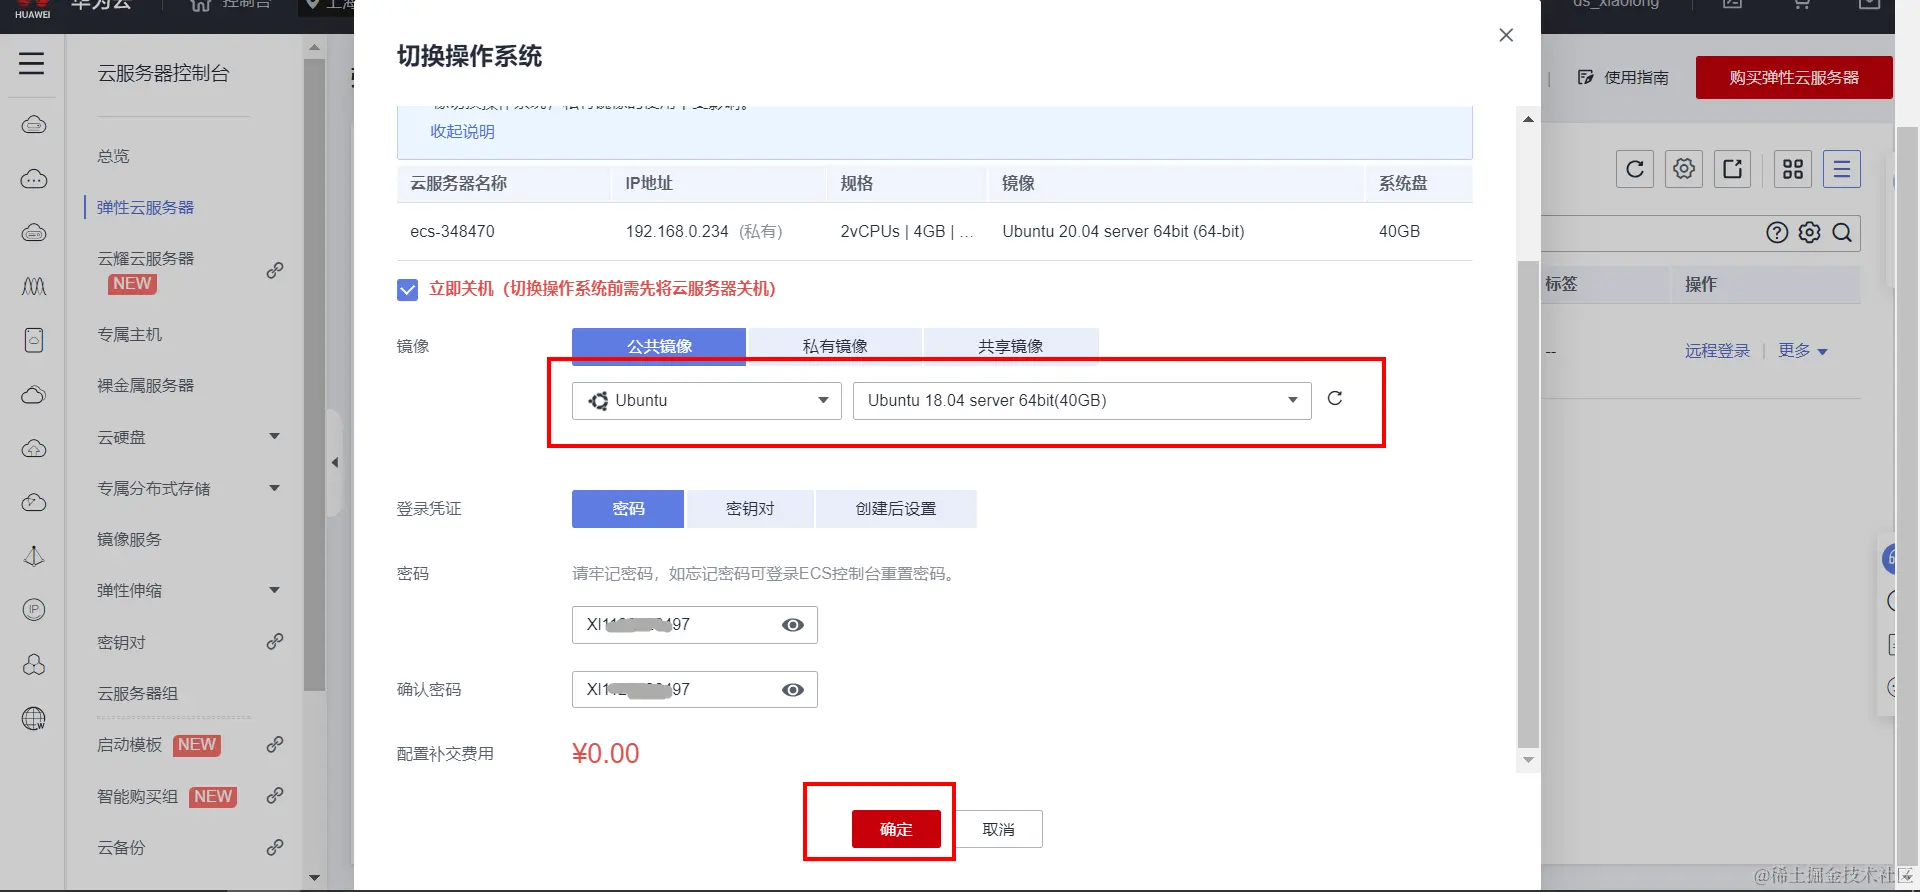
Task: Select the 公共镜像 tab
Action: 659,346
